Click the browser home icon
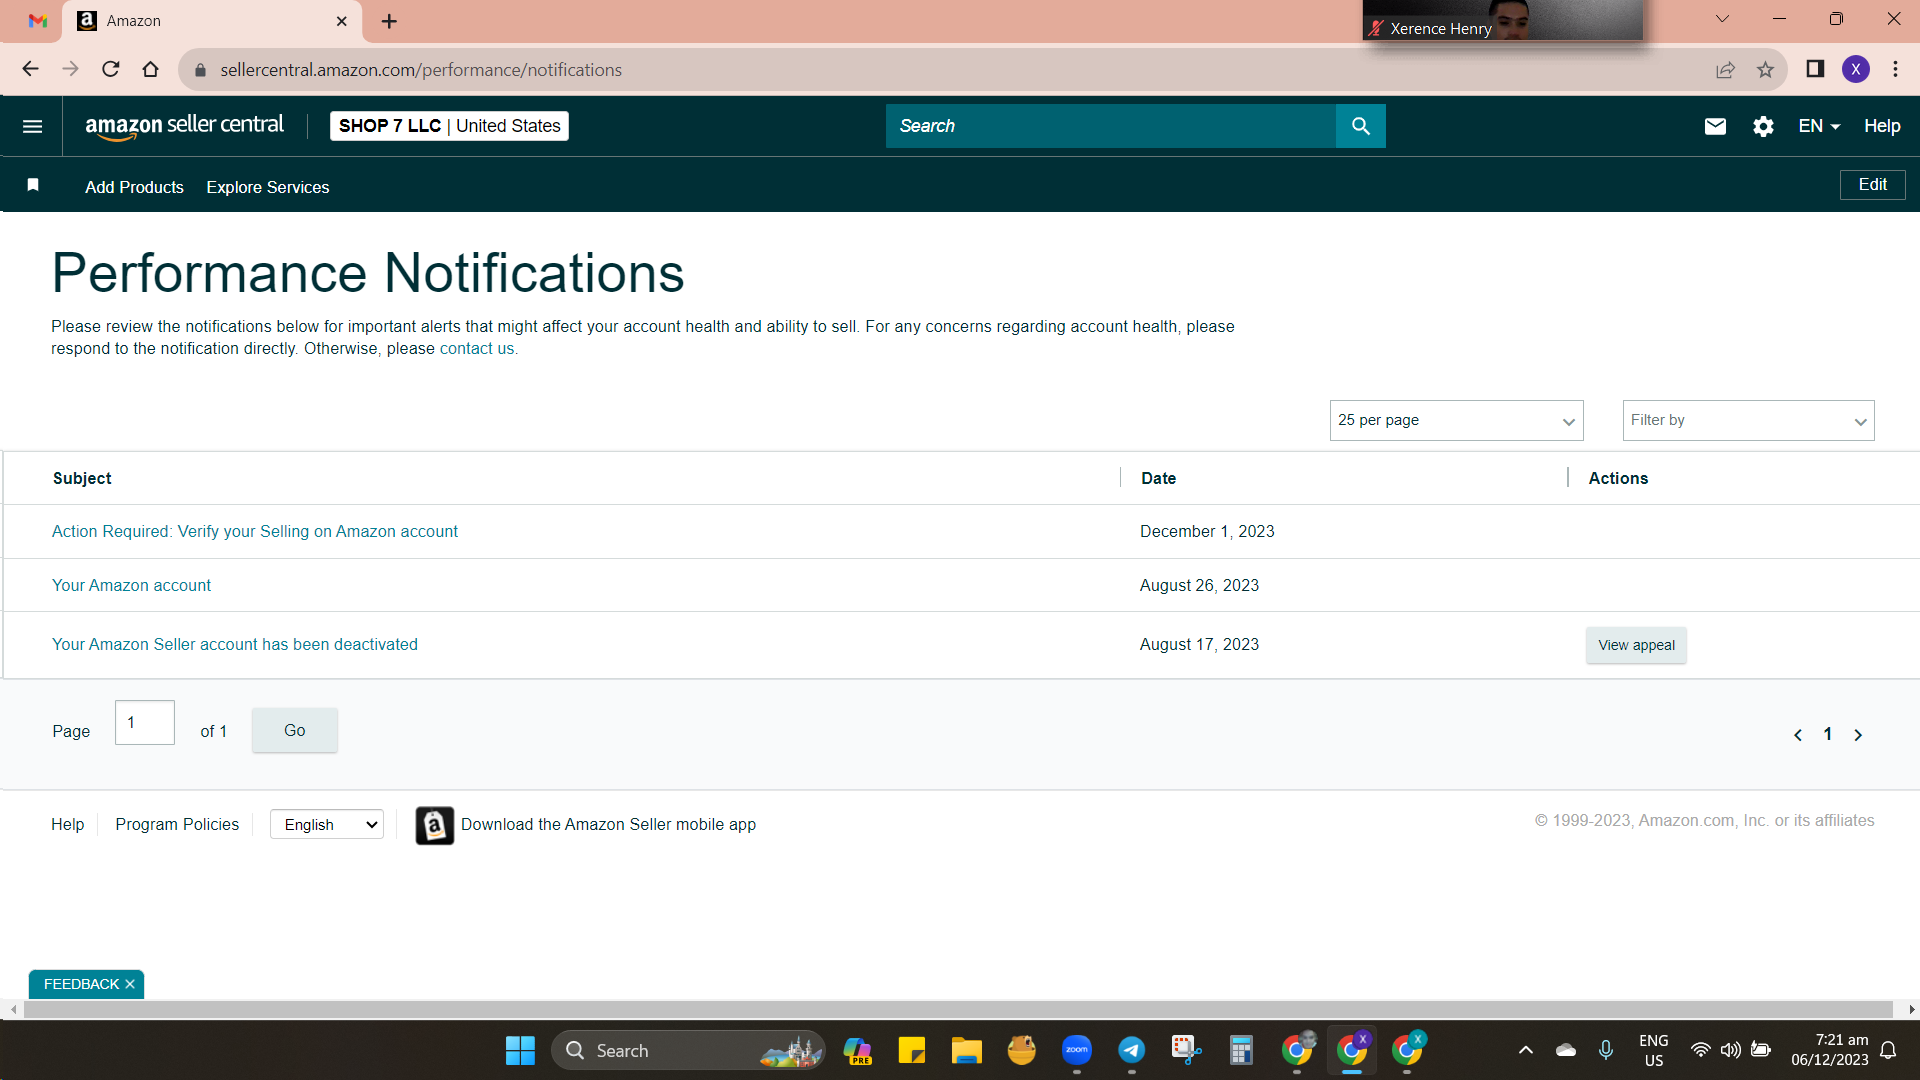 pos(150,69)
